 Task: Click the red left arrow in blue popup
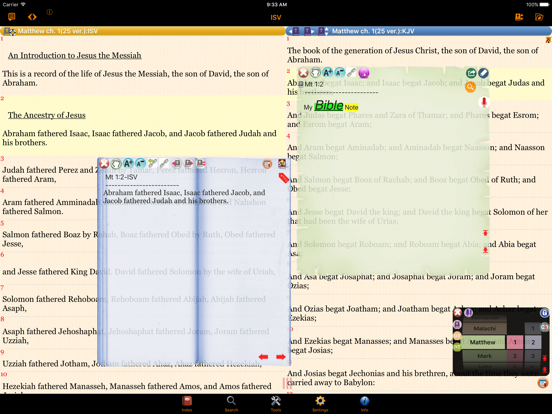pyautogui.click(x=263, y=357)
